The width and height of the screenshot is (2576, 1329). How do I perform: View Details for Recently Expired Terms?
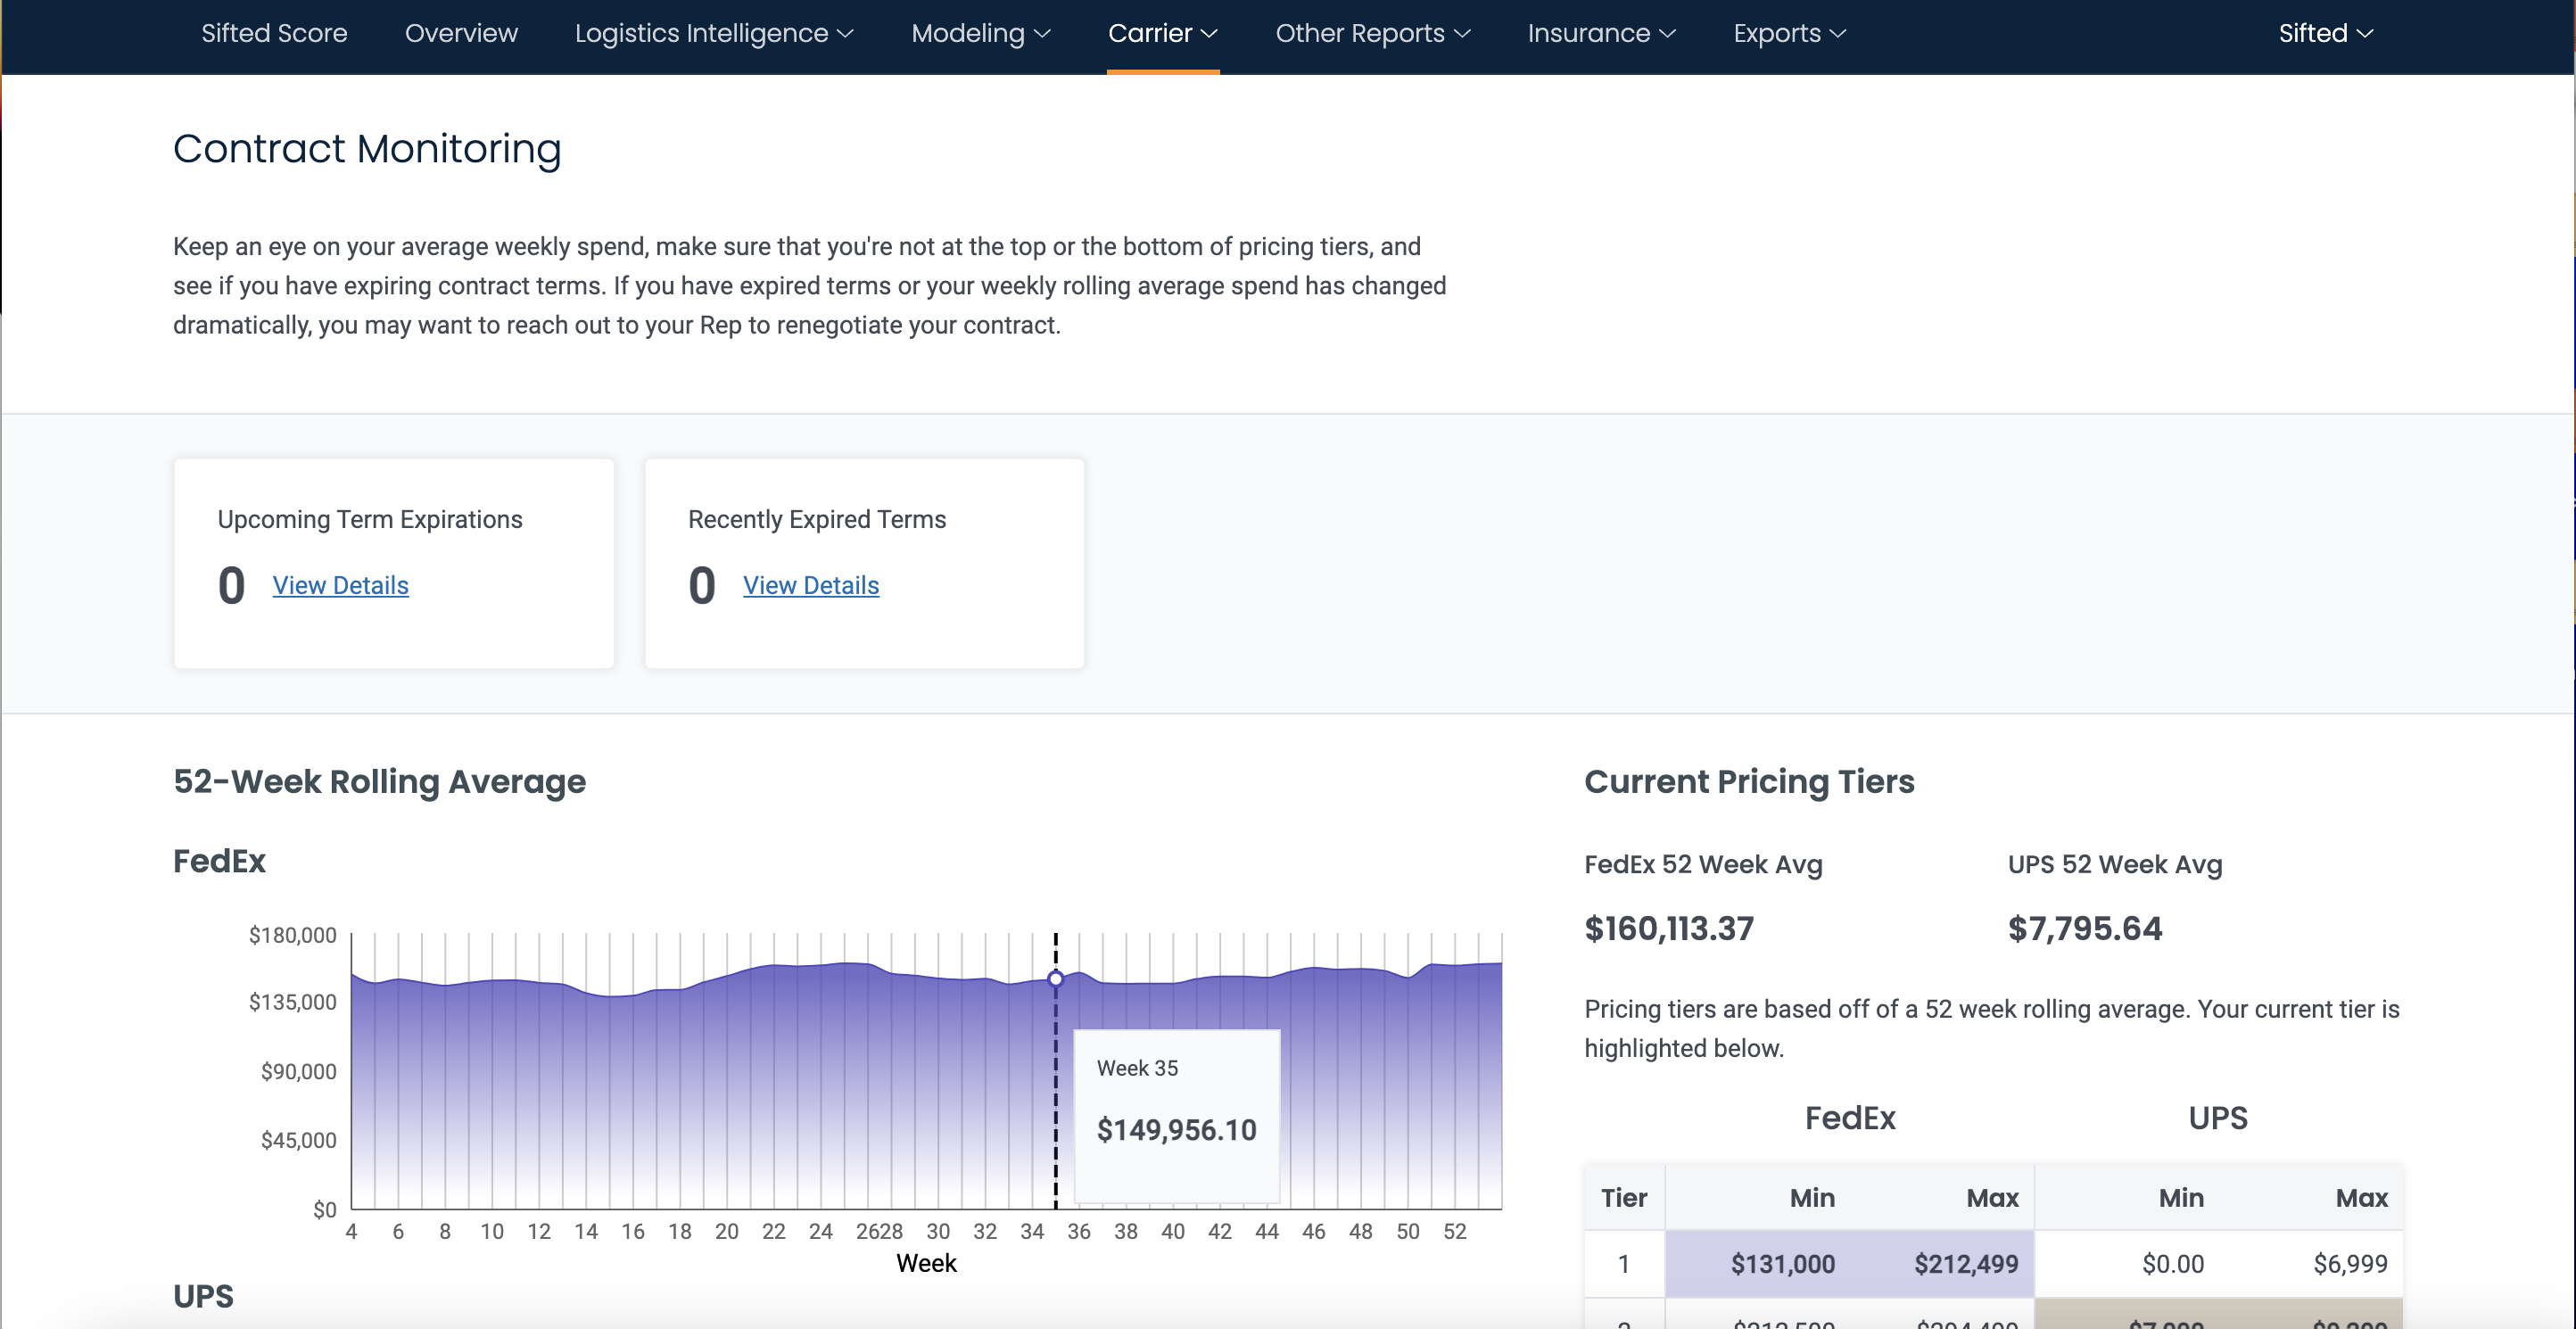[810, 585]
